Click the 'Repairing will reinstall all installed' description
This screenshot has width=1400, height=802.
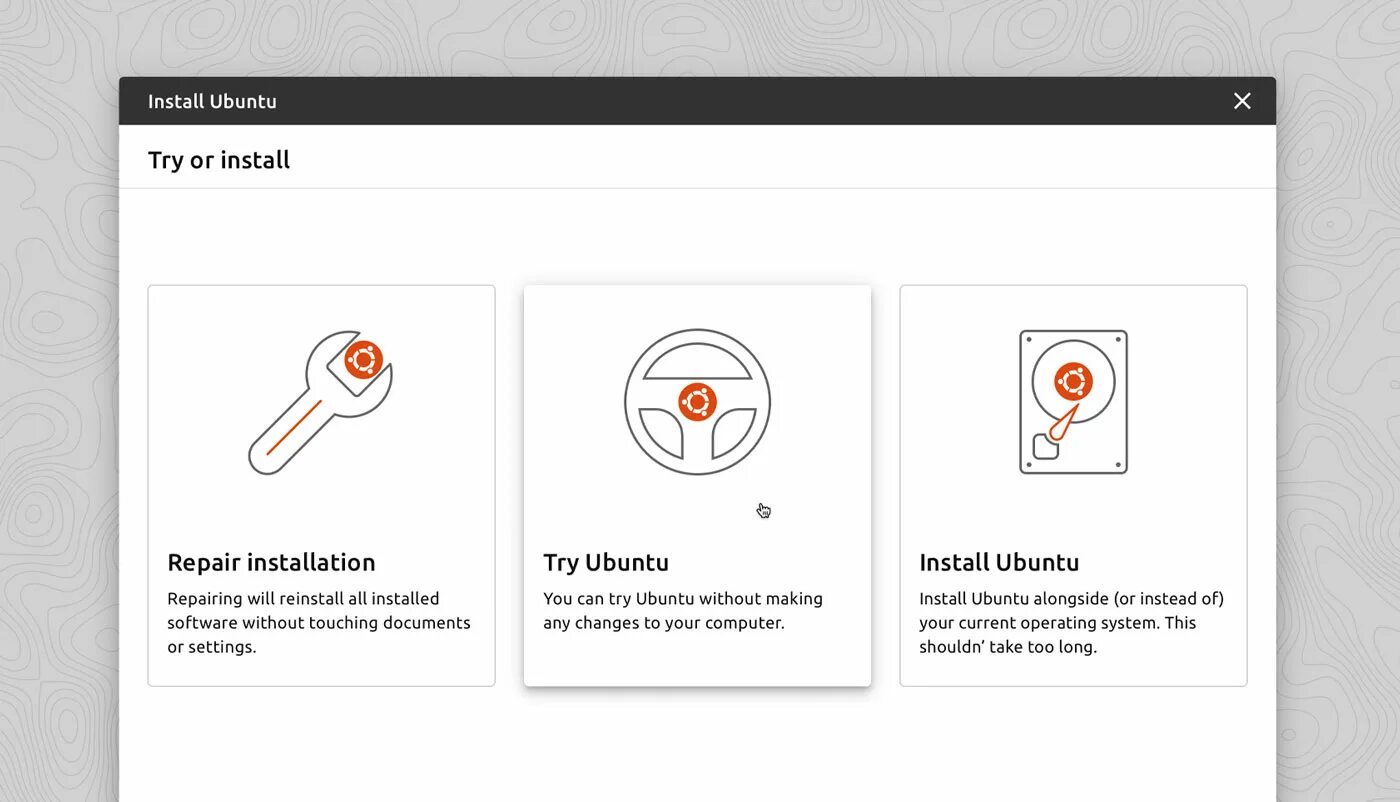(319, 622)
